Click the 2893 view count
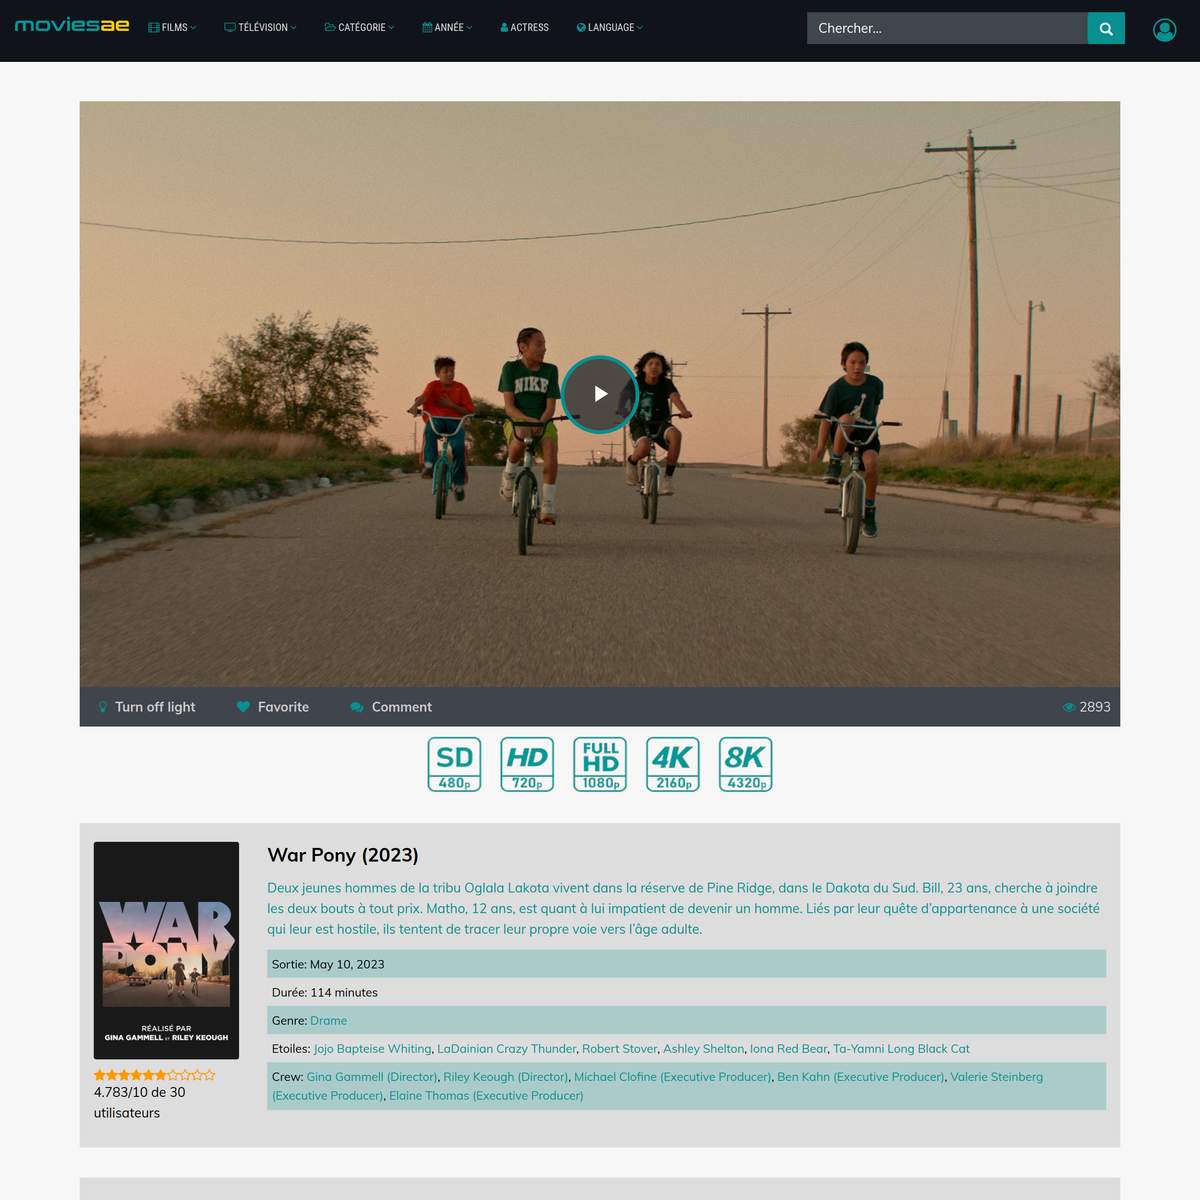 click(1087, 707)
